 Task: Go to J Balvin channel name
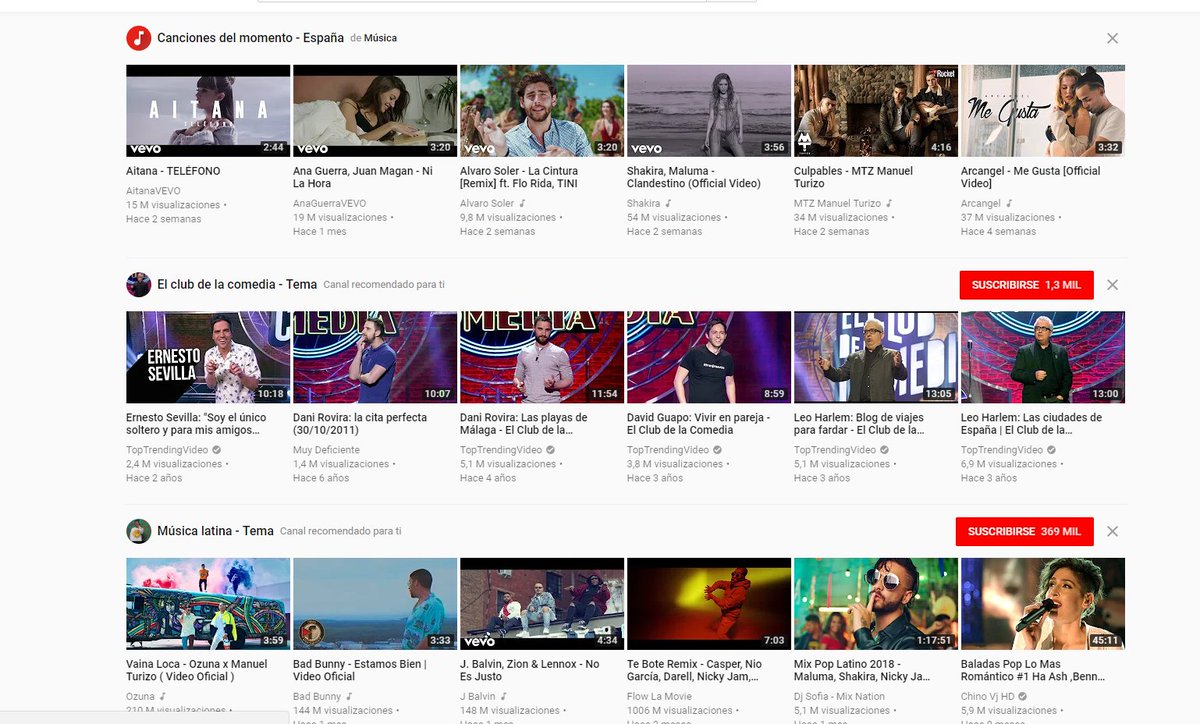click(x=478, y=696)
